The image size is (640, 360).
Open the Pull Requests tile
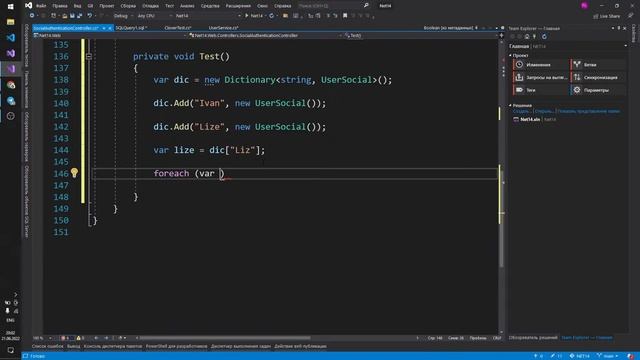point(540,77)
